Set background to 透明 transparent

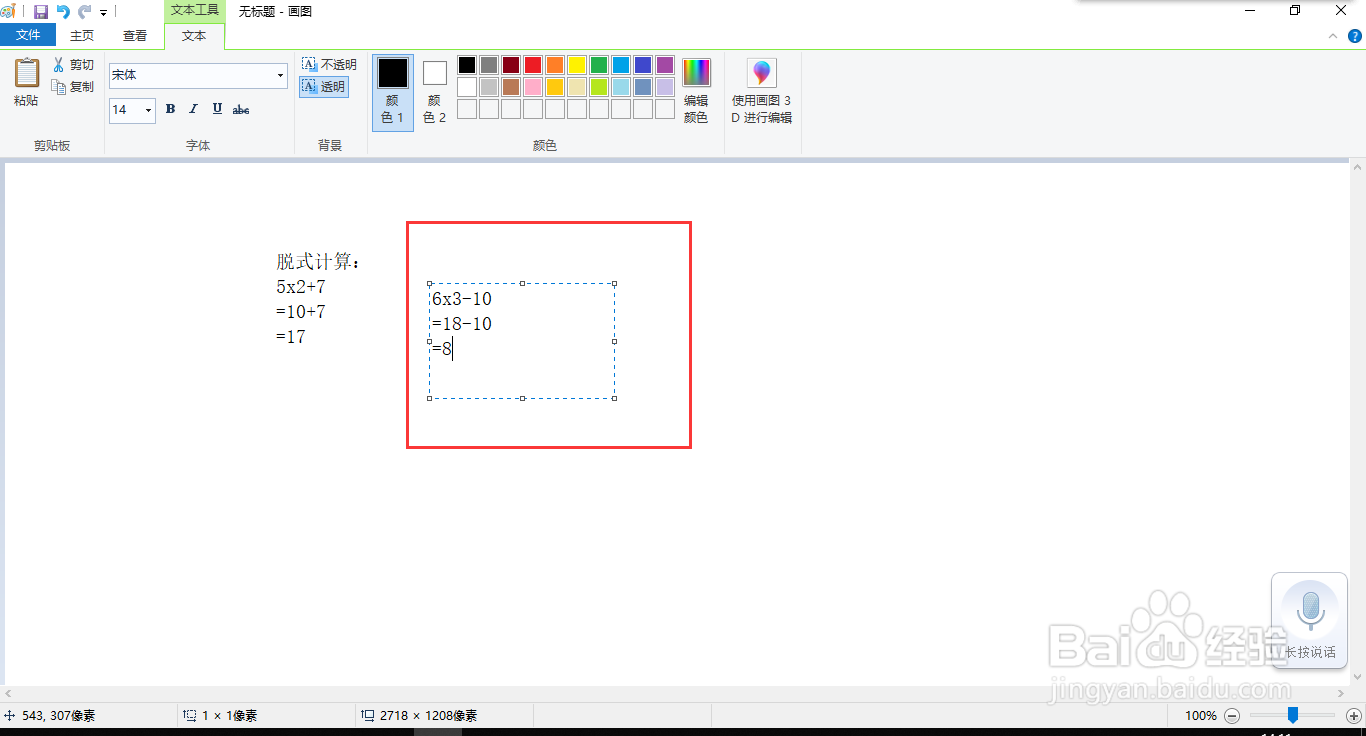click(324, 87)
